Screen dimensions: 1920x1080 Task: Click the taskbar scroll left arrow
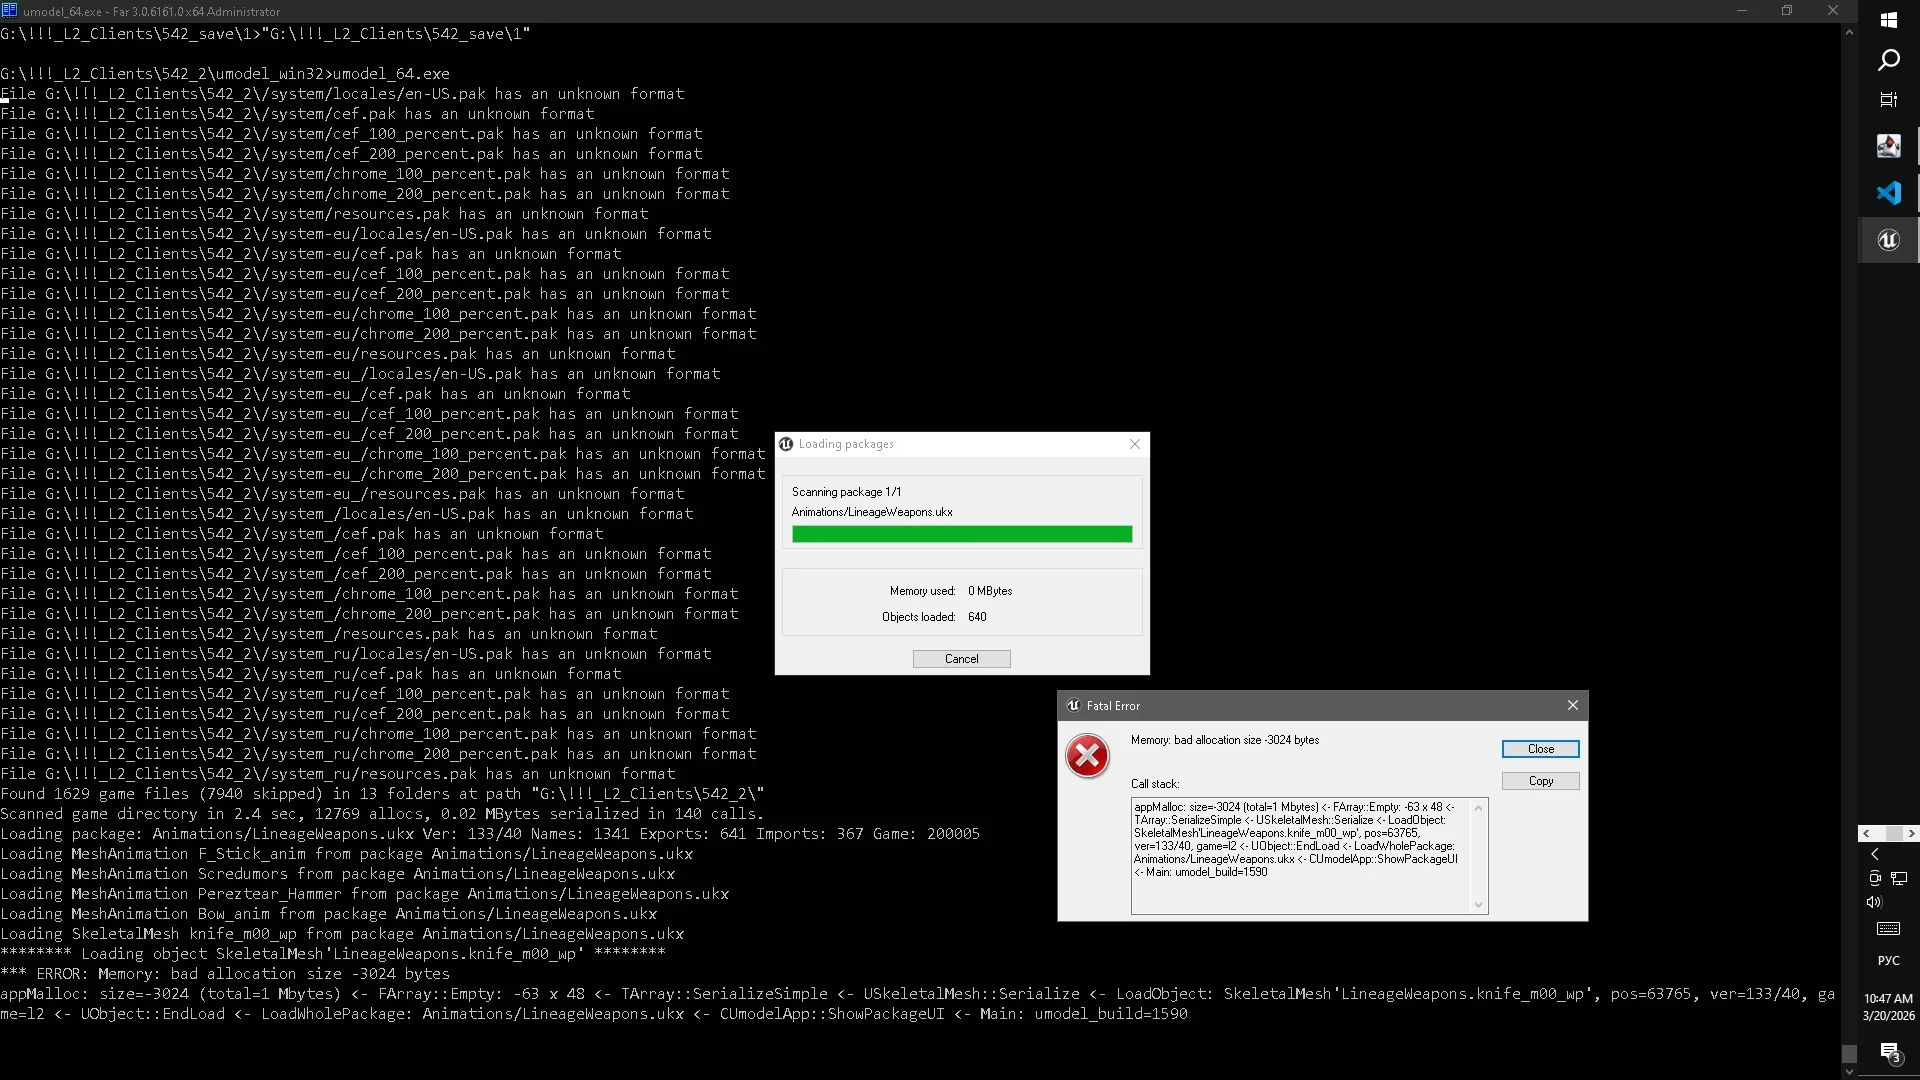point(1866,833)
